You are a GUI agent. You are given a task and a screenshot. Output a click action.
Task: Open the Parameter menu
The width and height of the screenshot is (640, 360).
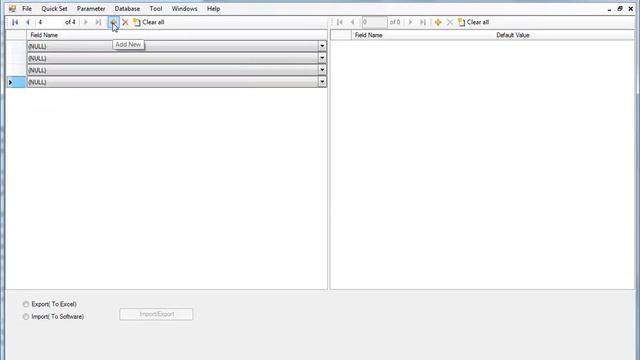pos(91,9)
